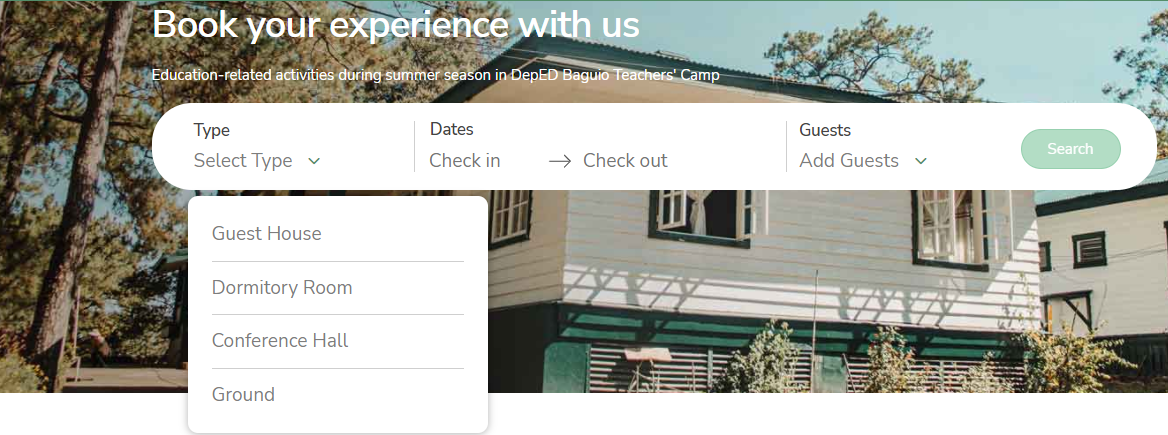Click the green Search button

[1070, 149]
